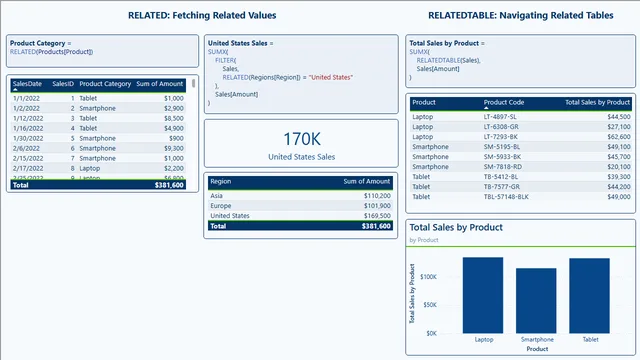The height and width of the screenshot is (360, 640).
Task: Click the Region column header
Action: coord(220,181)
